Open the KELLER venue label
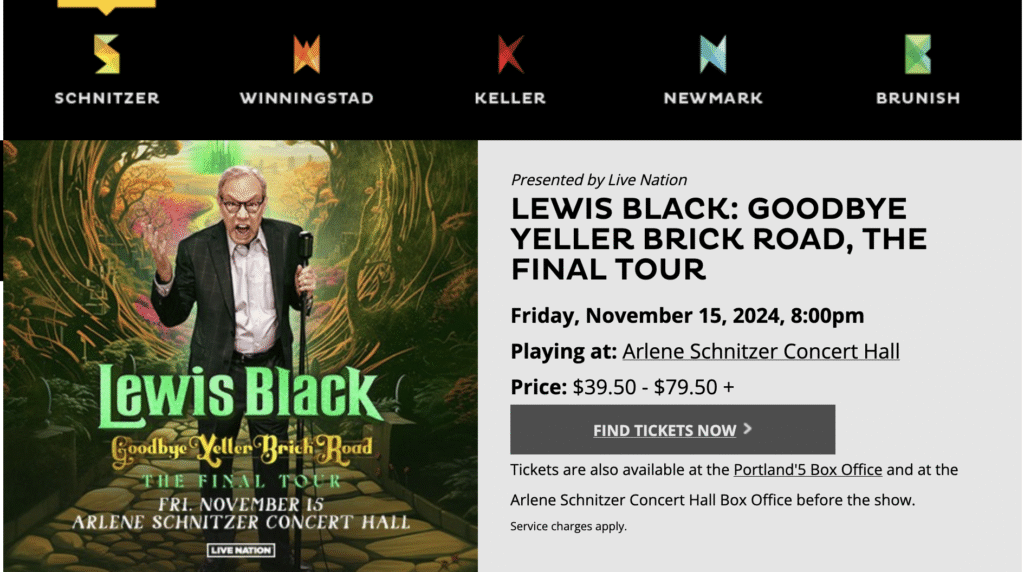1024x572 pixels. tap(510, 98)
